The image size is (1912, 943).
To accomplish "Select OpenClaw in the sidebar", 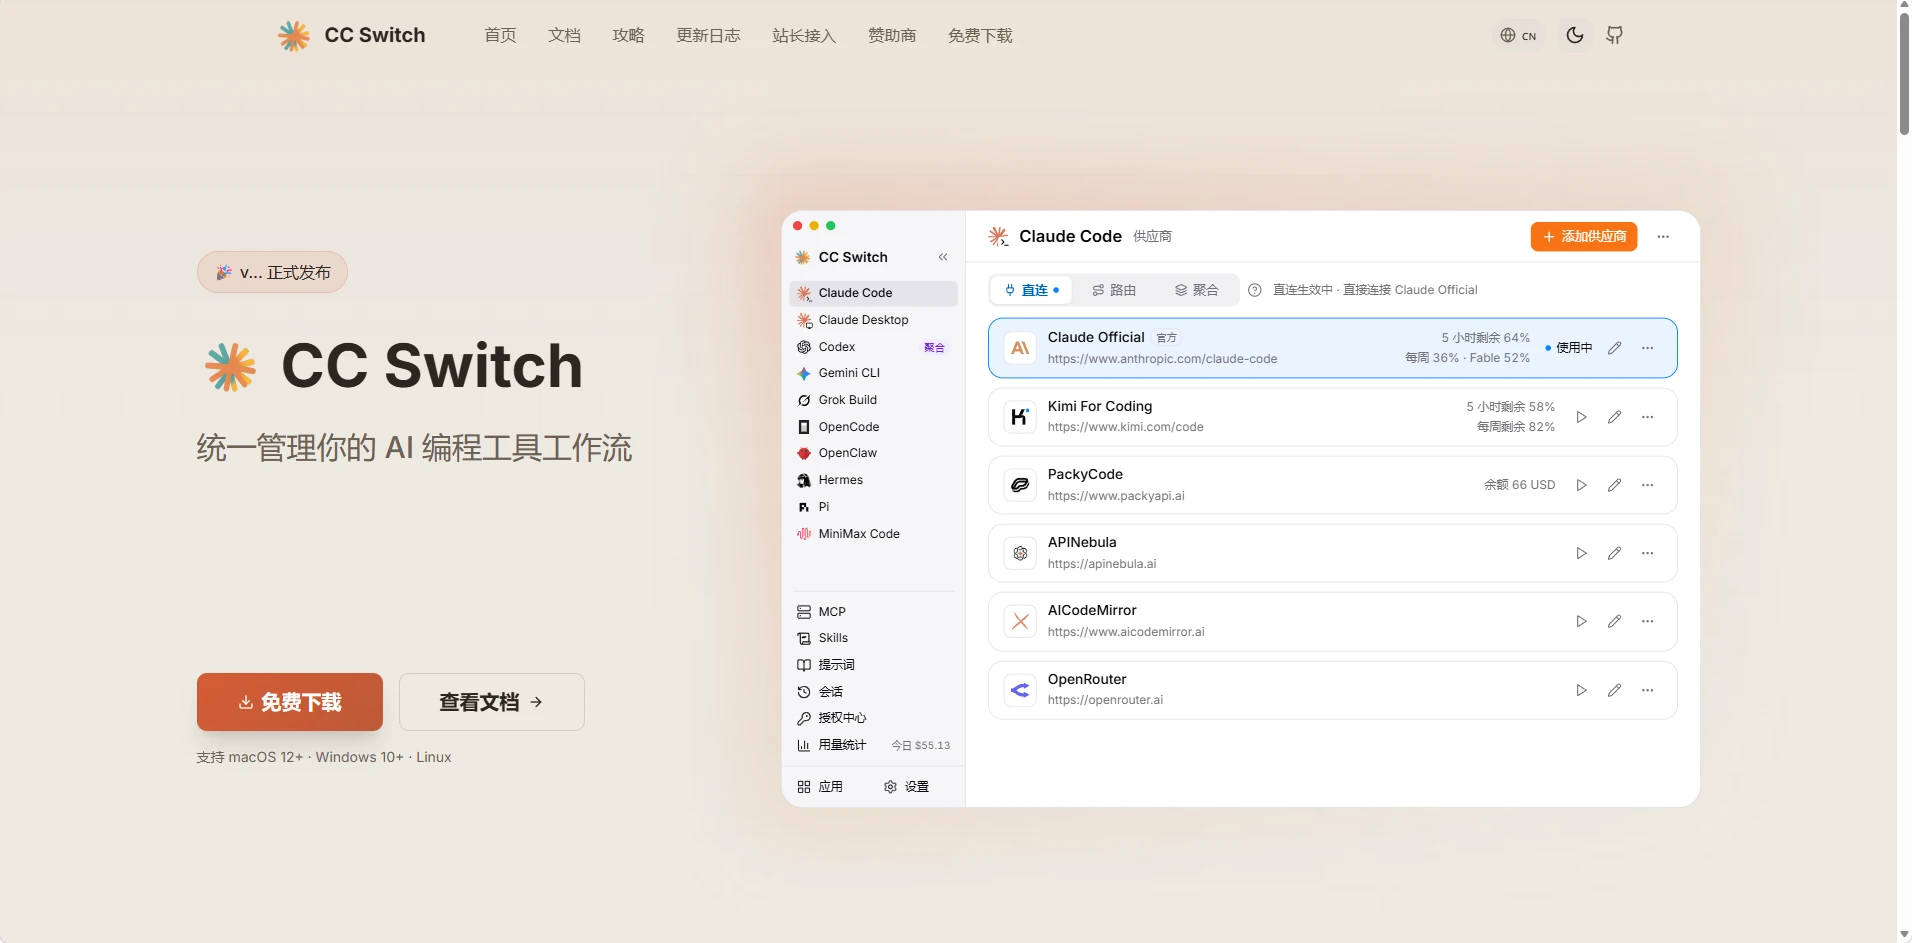I will coord(873,453).
